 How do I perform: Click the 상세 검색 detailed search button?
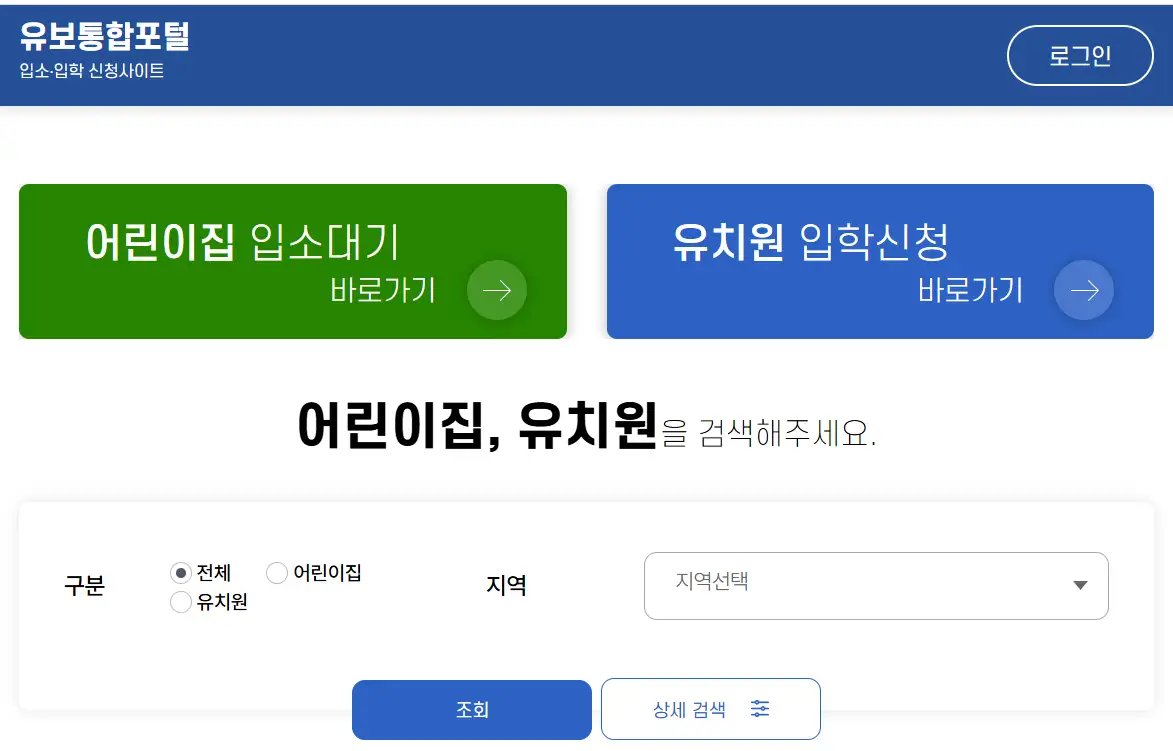tap(710, 709)
